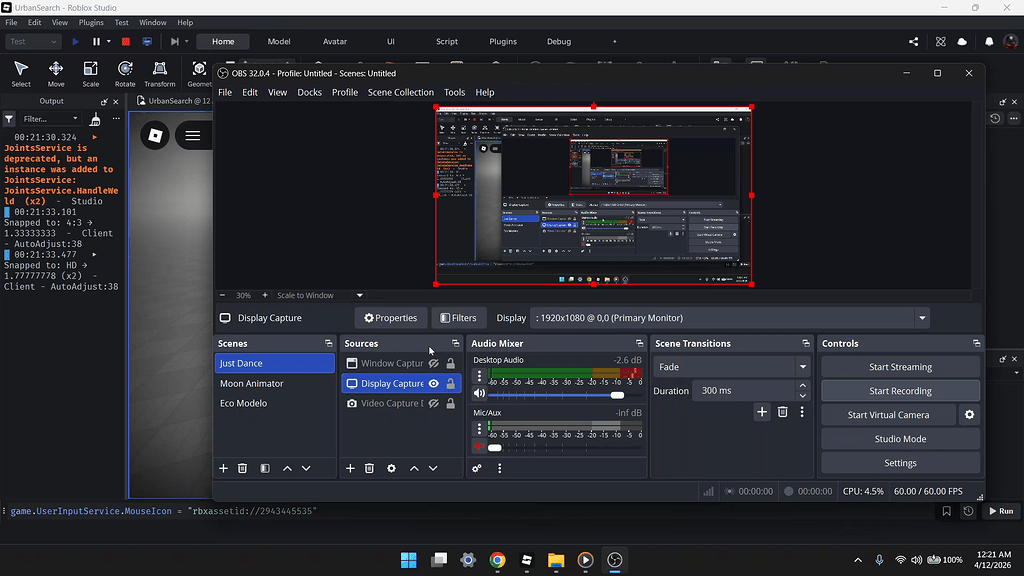1024x576 pixels.
Task: Hide the Display Capture source
Action: (434, 383)
